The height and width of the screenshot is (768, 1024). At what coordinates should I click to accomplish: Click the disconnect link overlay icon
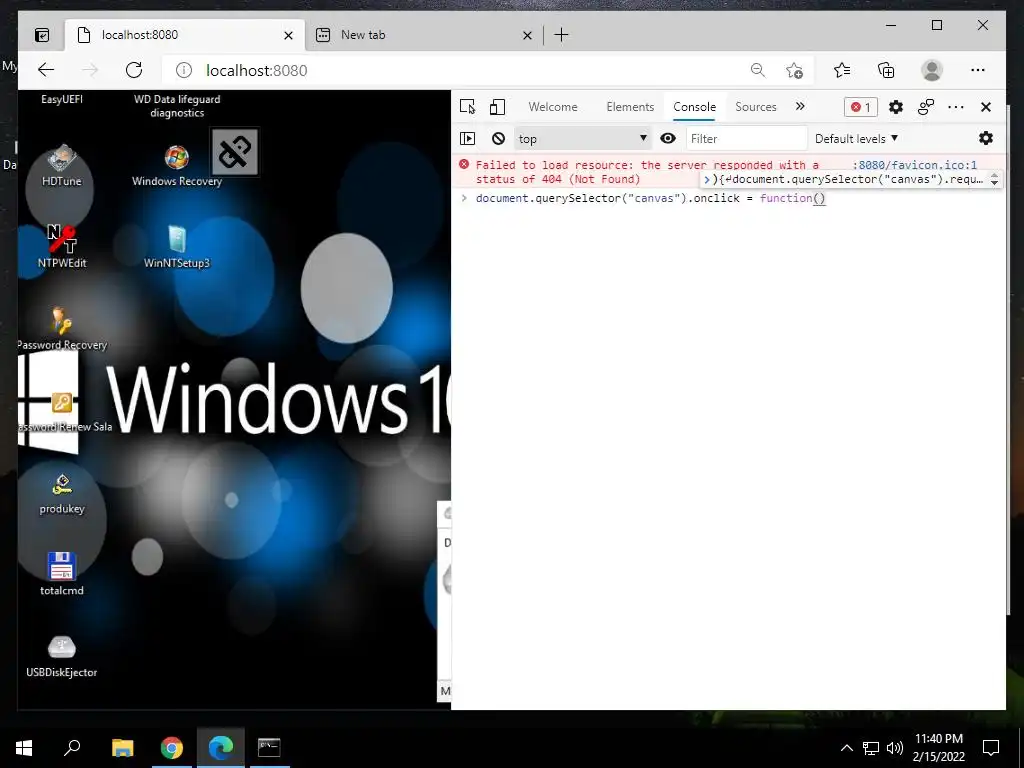(x=235, y=152)
